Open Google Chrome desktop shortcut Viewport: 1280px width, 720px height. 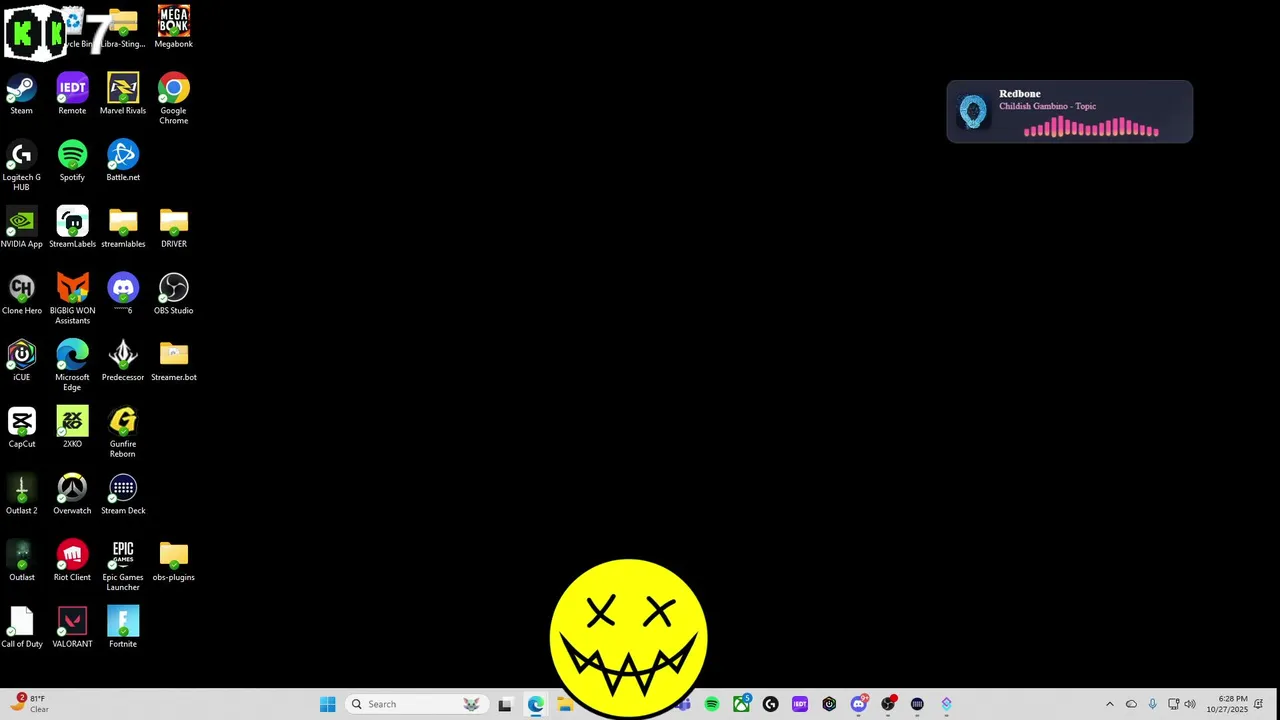(x=173, y=99)
